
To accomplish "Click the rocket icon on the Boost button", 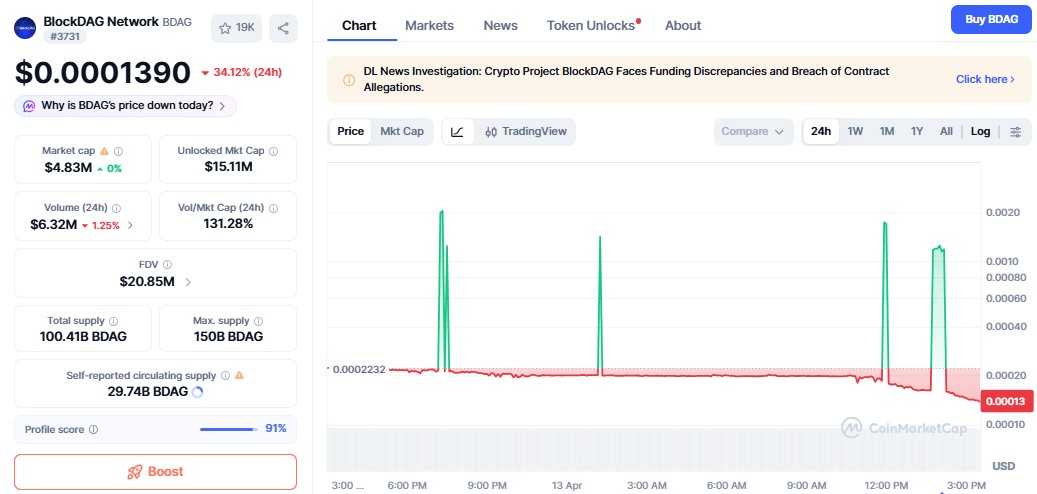I will pos(135,472).
